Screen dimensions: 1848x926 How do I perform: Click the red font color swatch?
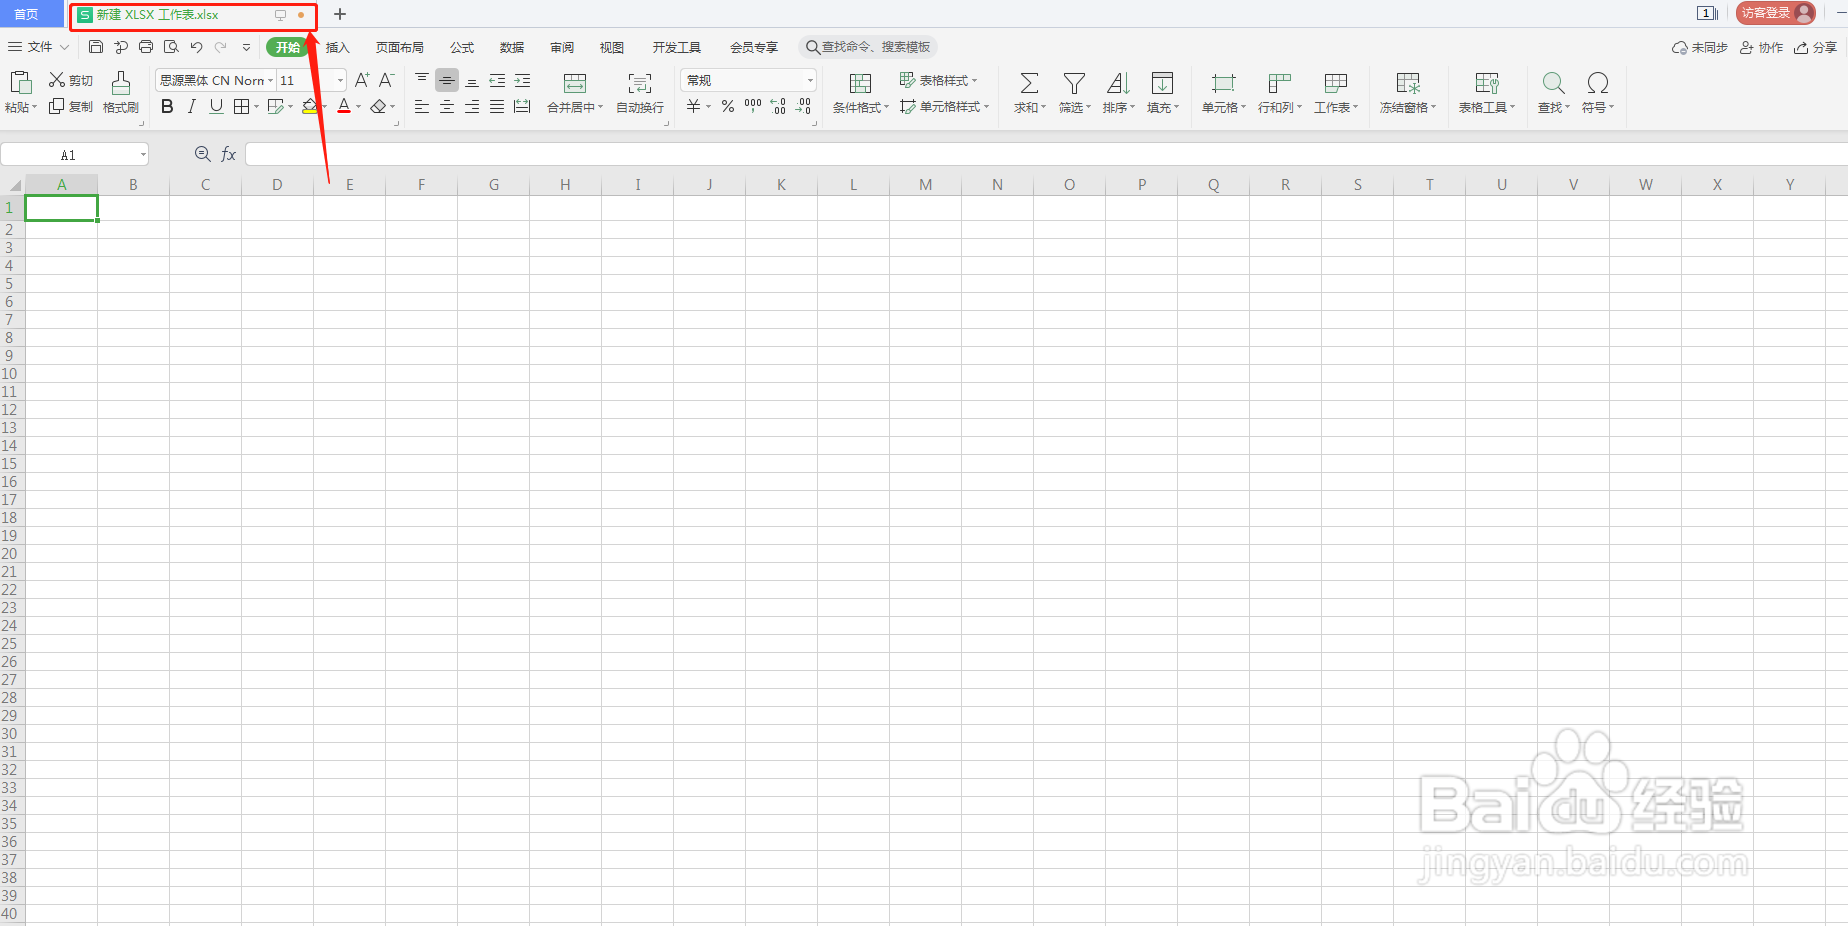pos(344,107)
